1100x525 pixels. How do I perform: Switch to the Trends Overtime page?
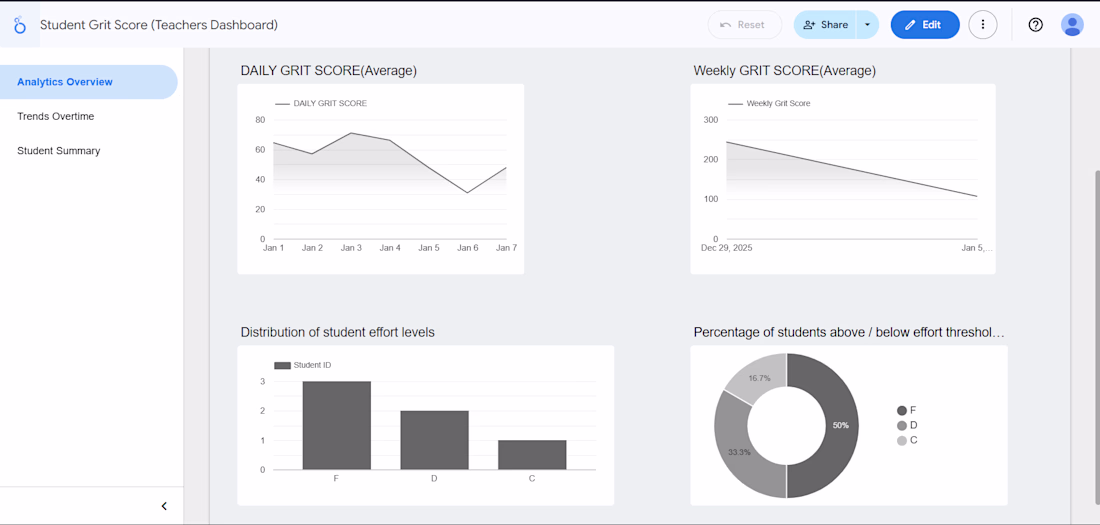coord(56,116)
